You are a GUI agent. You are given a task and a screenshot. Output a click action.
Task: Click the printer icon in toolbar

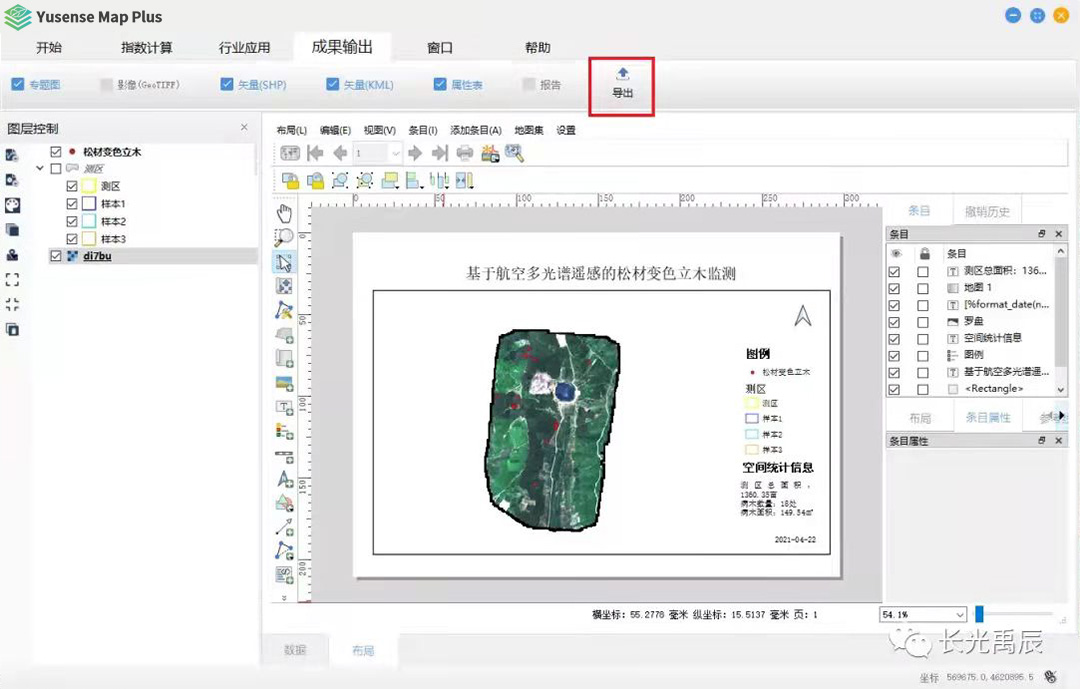tap(465, 153)
